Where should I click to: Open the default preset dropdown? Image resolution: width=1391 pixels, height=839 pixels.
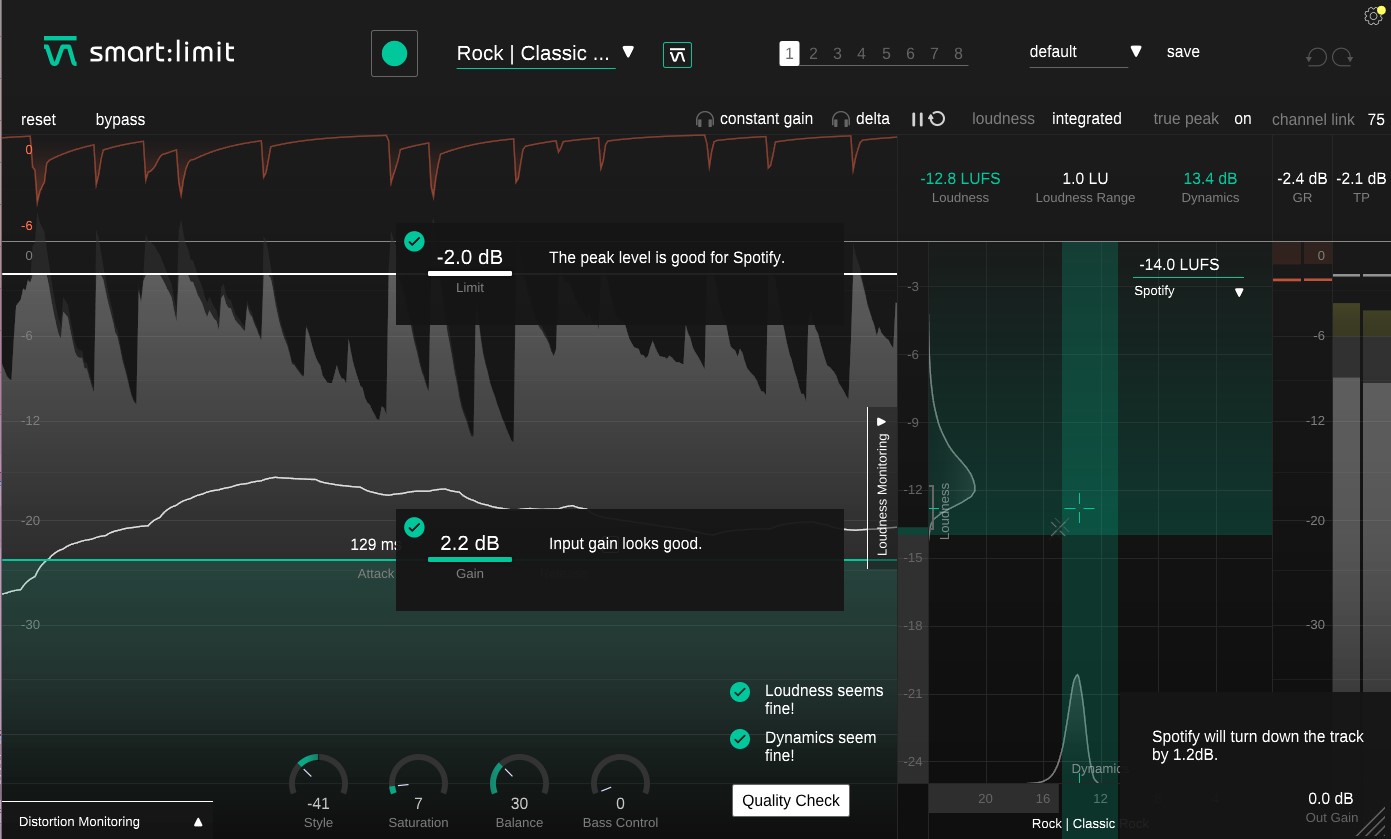coord(1086,52)
